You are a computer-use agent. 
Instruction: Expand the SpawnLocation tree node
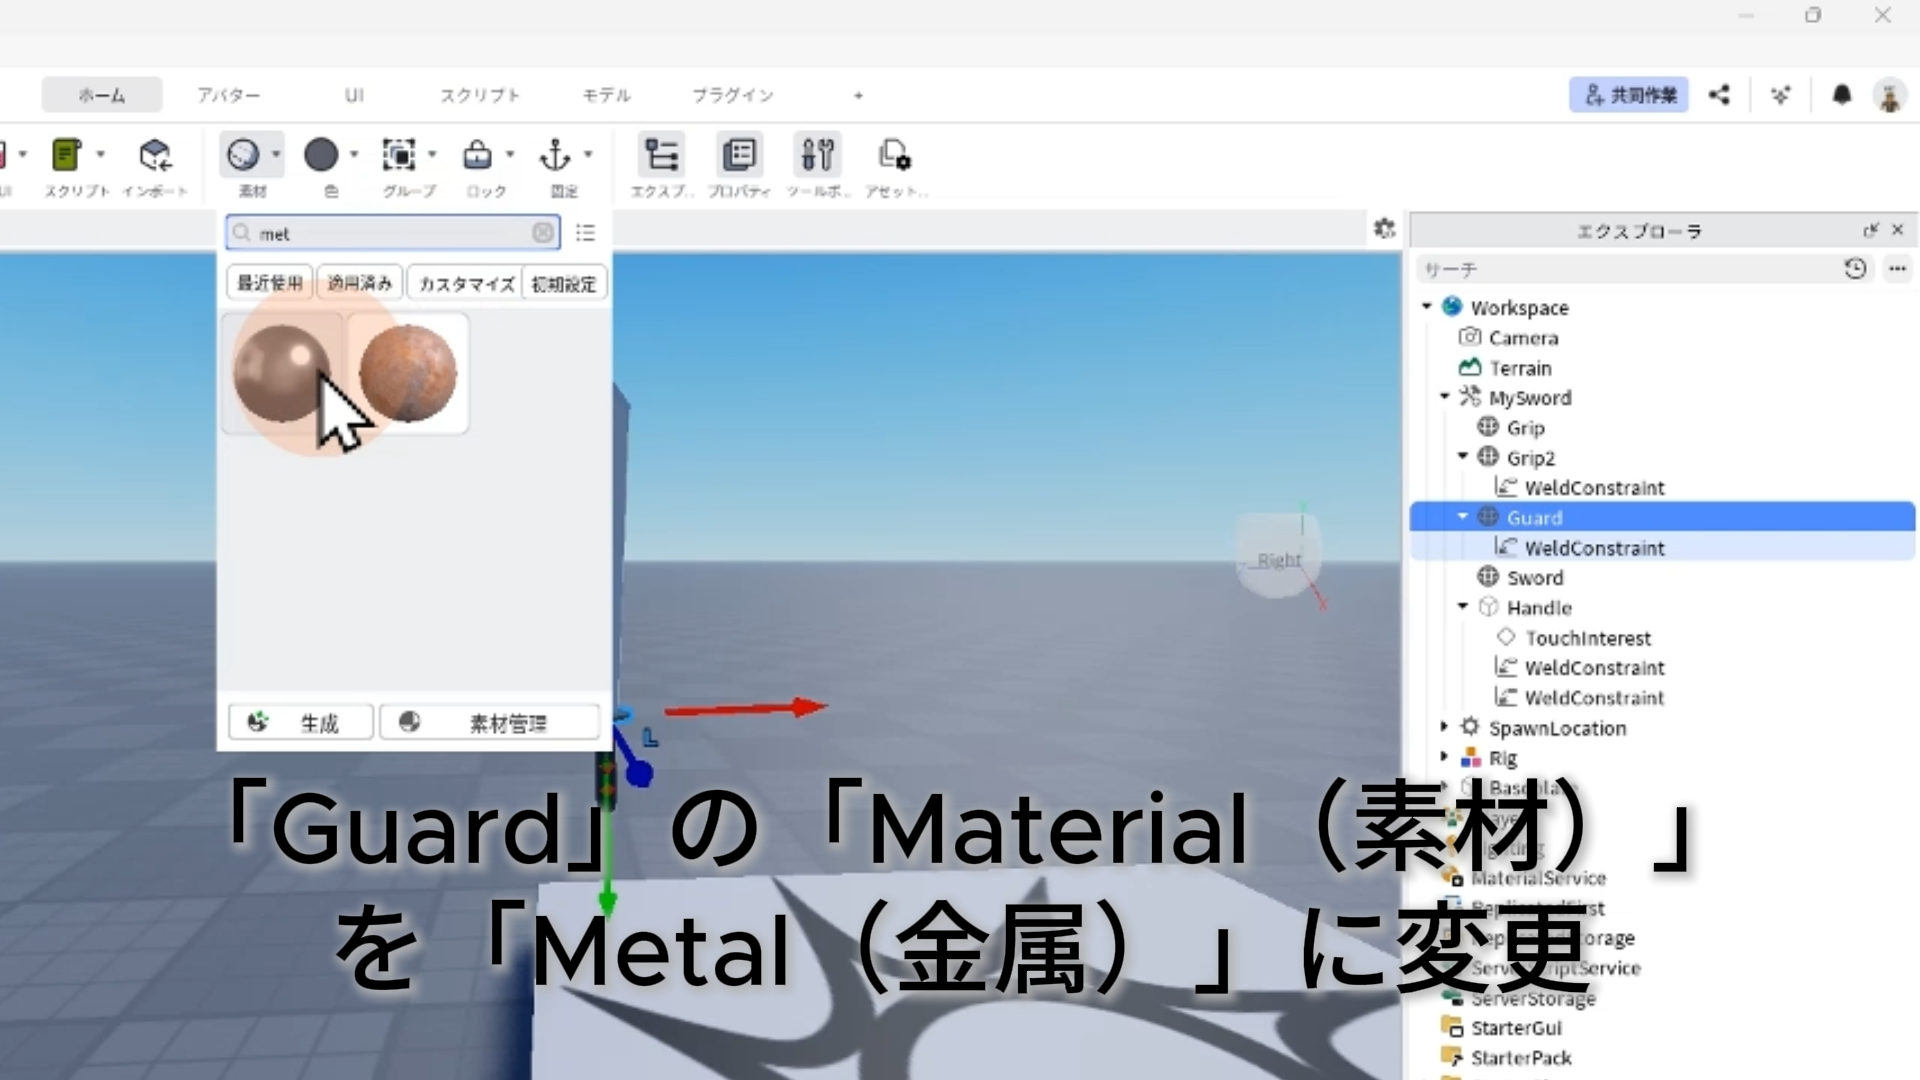[x=1444, y=727]
